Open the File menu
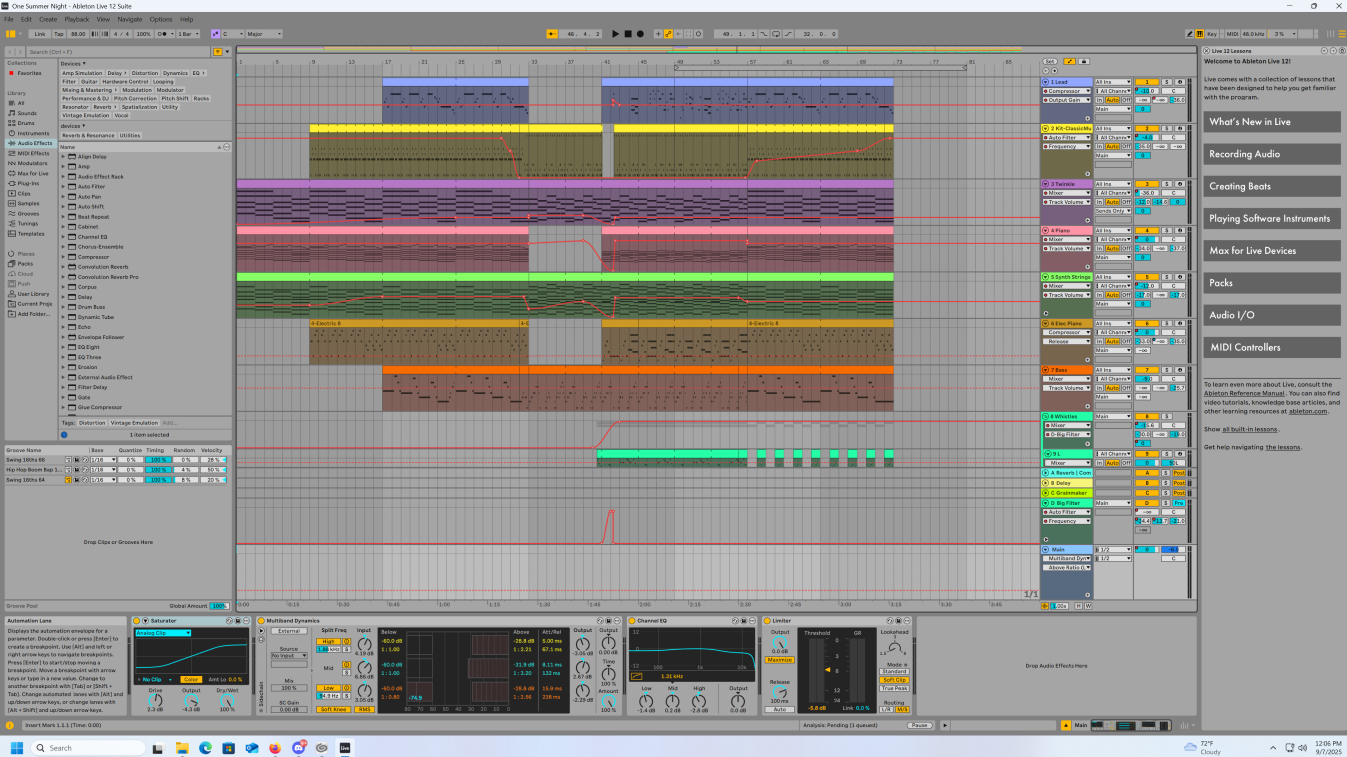1347x757 pixels. click(10, 19)
